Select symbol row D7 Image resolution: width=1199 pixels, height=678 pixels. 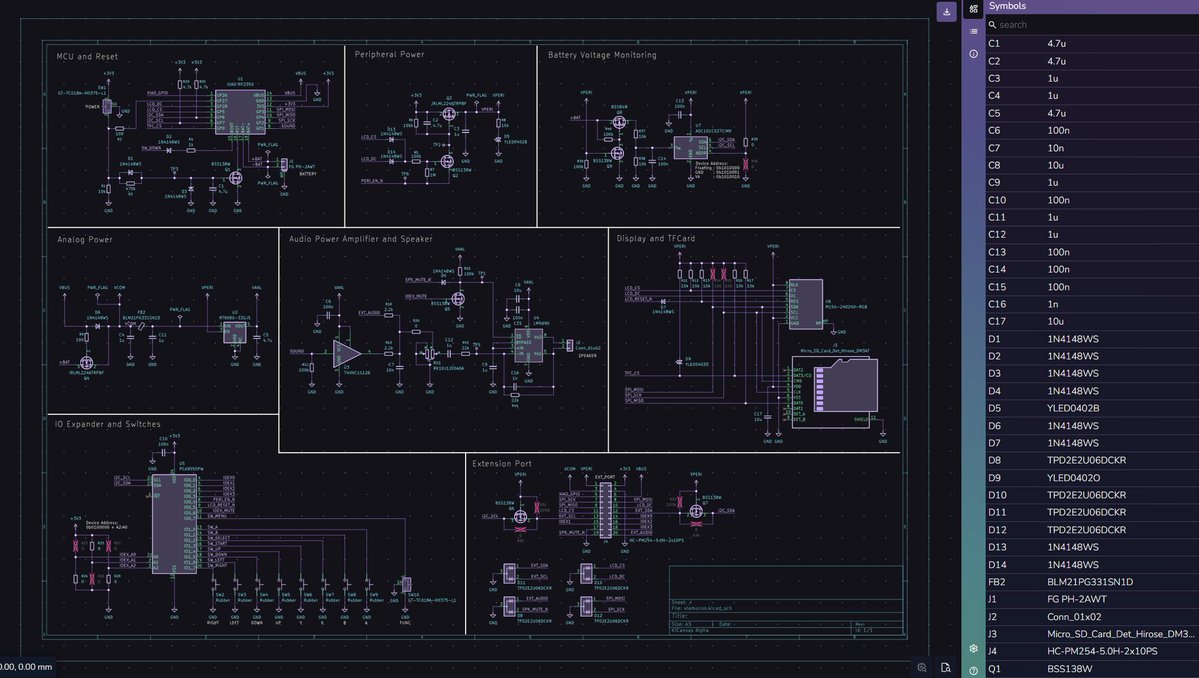tap(1093, 443)
